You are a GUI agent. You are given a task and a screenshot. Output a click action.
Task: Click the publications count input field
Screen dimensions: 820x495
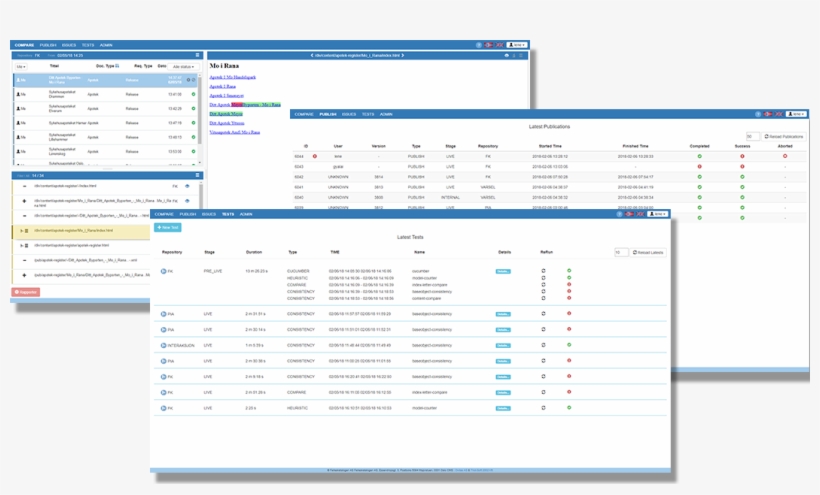753,136
